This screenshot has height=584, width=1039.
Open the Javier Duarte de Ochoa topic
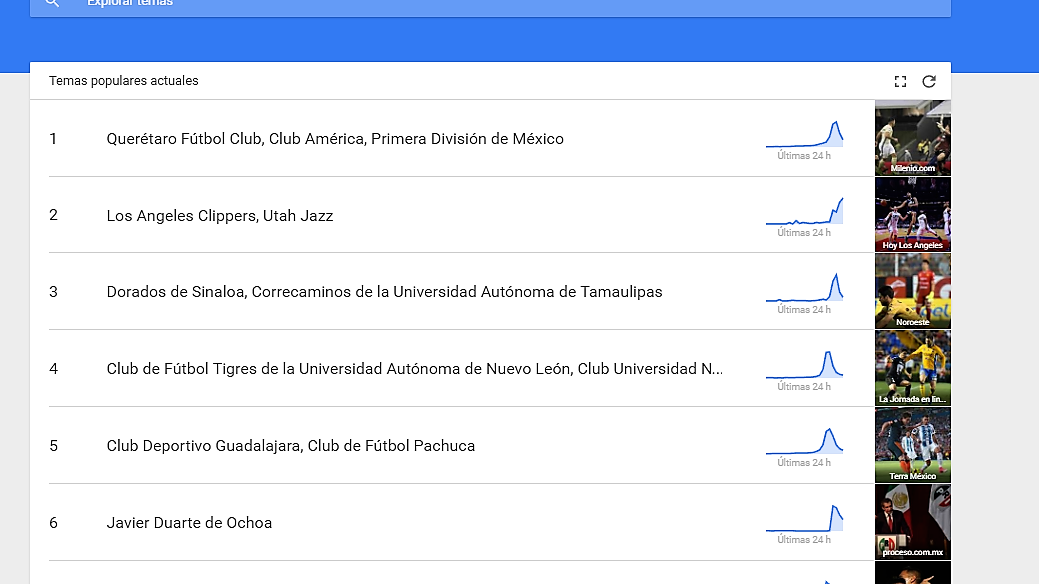pyautogui.click(x=190, y=522)
